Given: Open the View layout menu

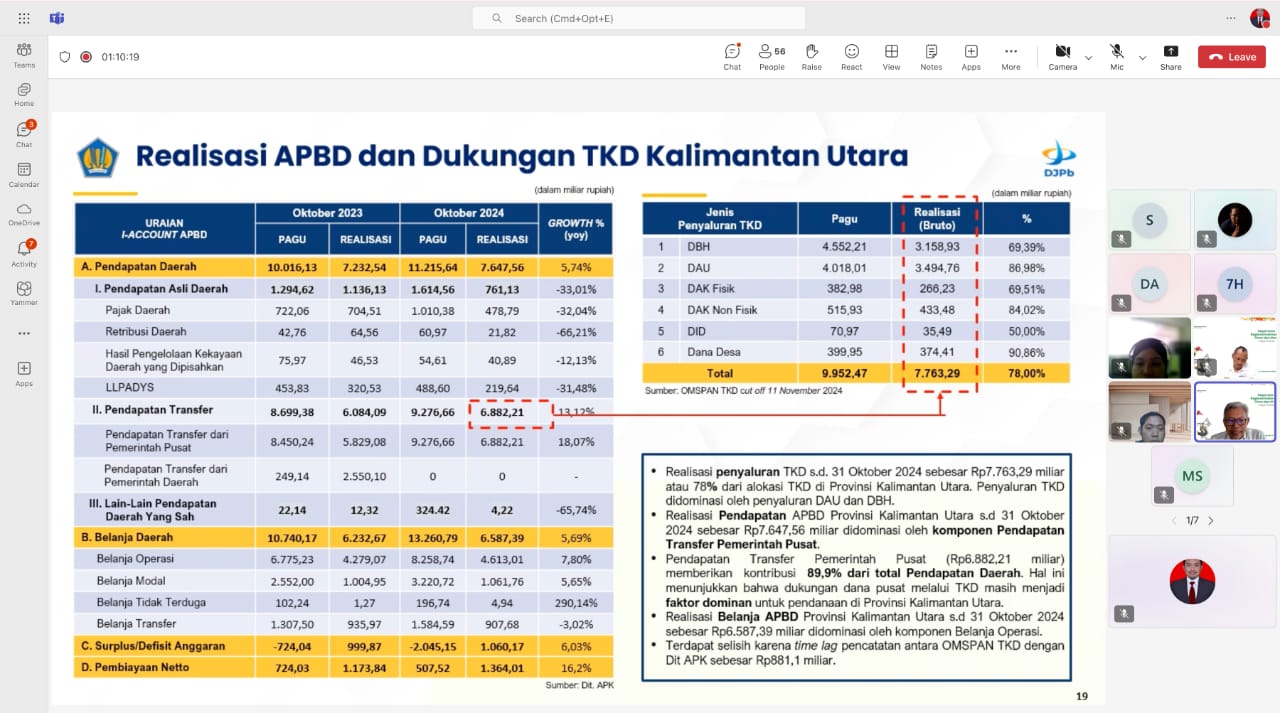Looking at the screenshot, I should (x=891, y=56).
